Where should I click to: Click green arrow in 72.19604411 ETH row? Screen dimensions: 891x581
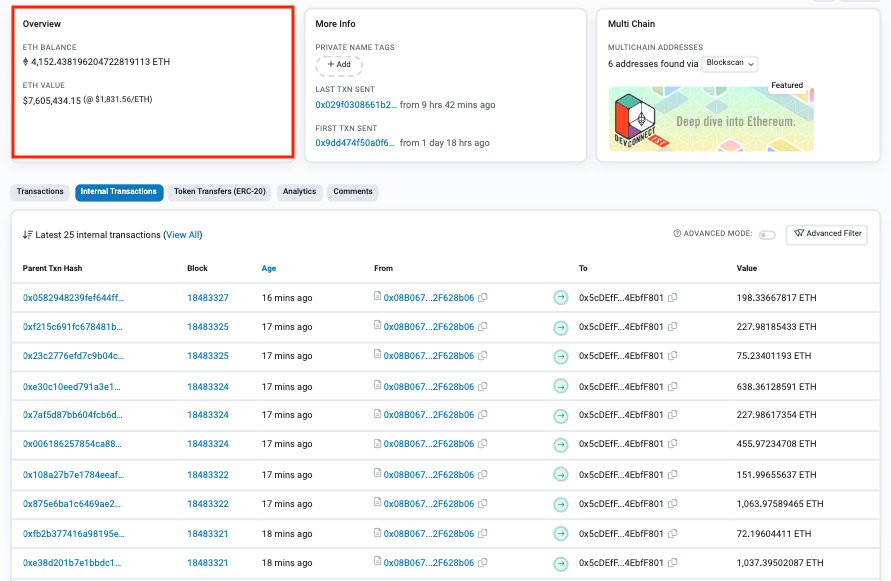561,534
